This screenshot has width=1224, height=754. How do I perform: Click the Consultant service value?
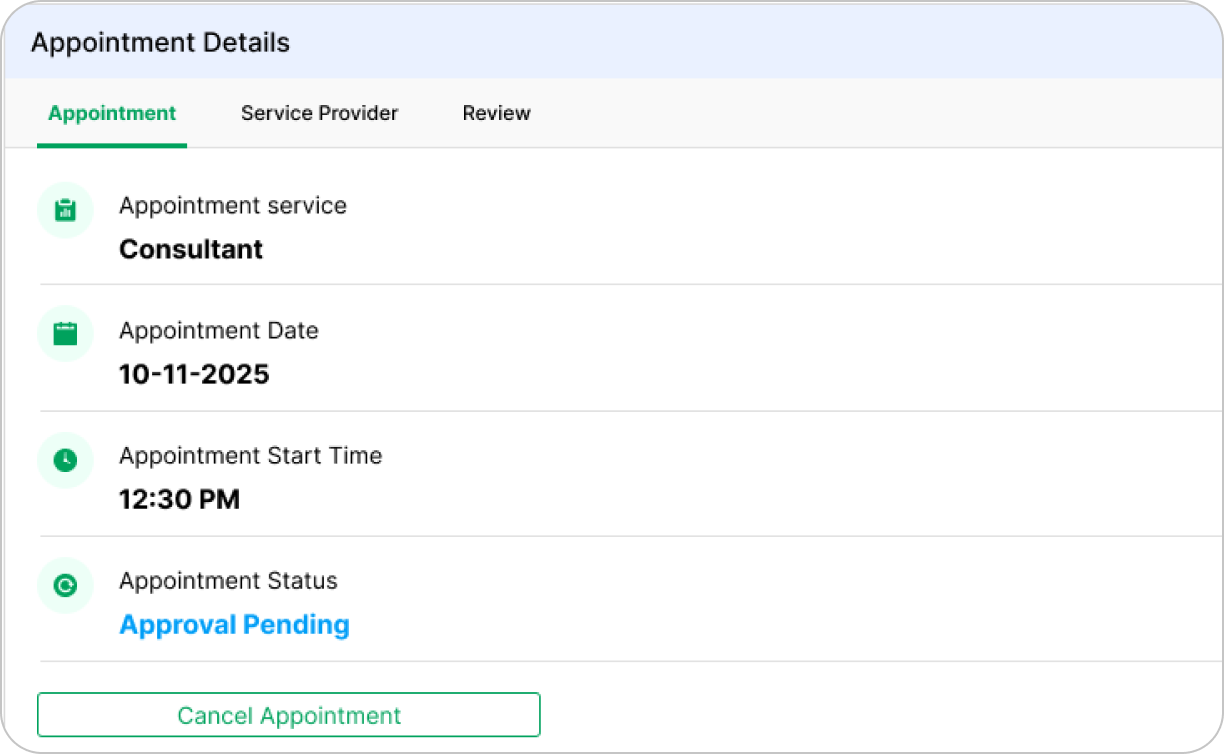click(191, 249)
